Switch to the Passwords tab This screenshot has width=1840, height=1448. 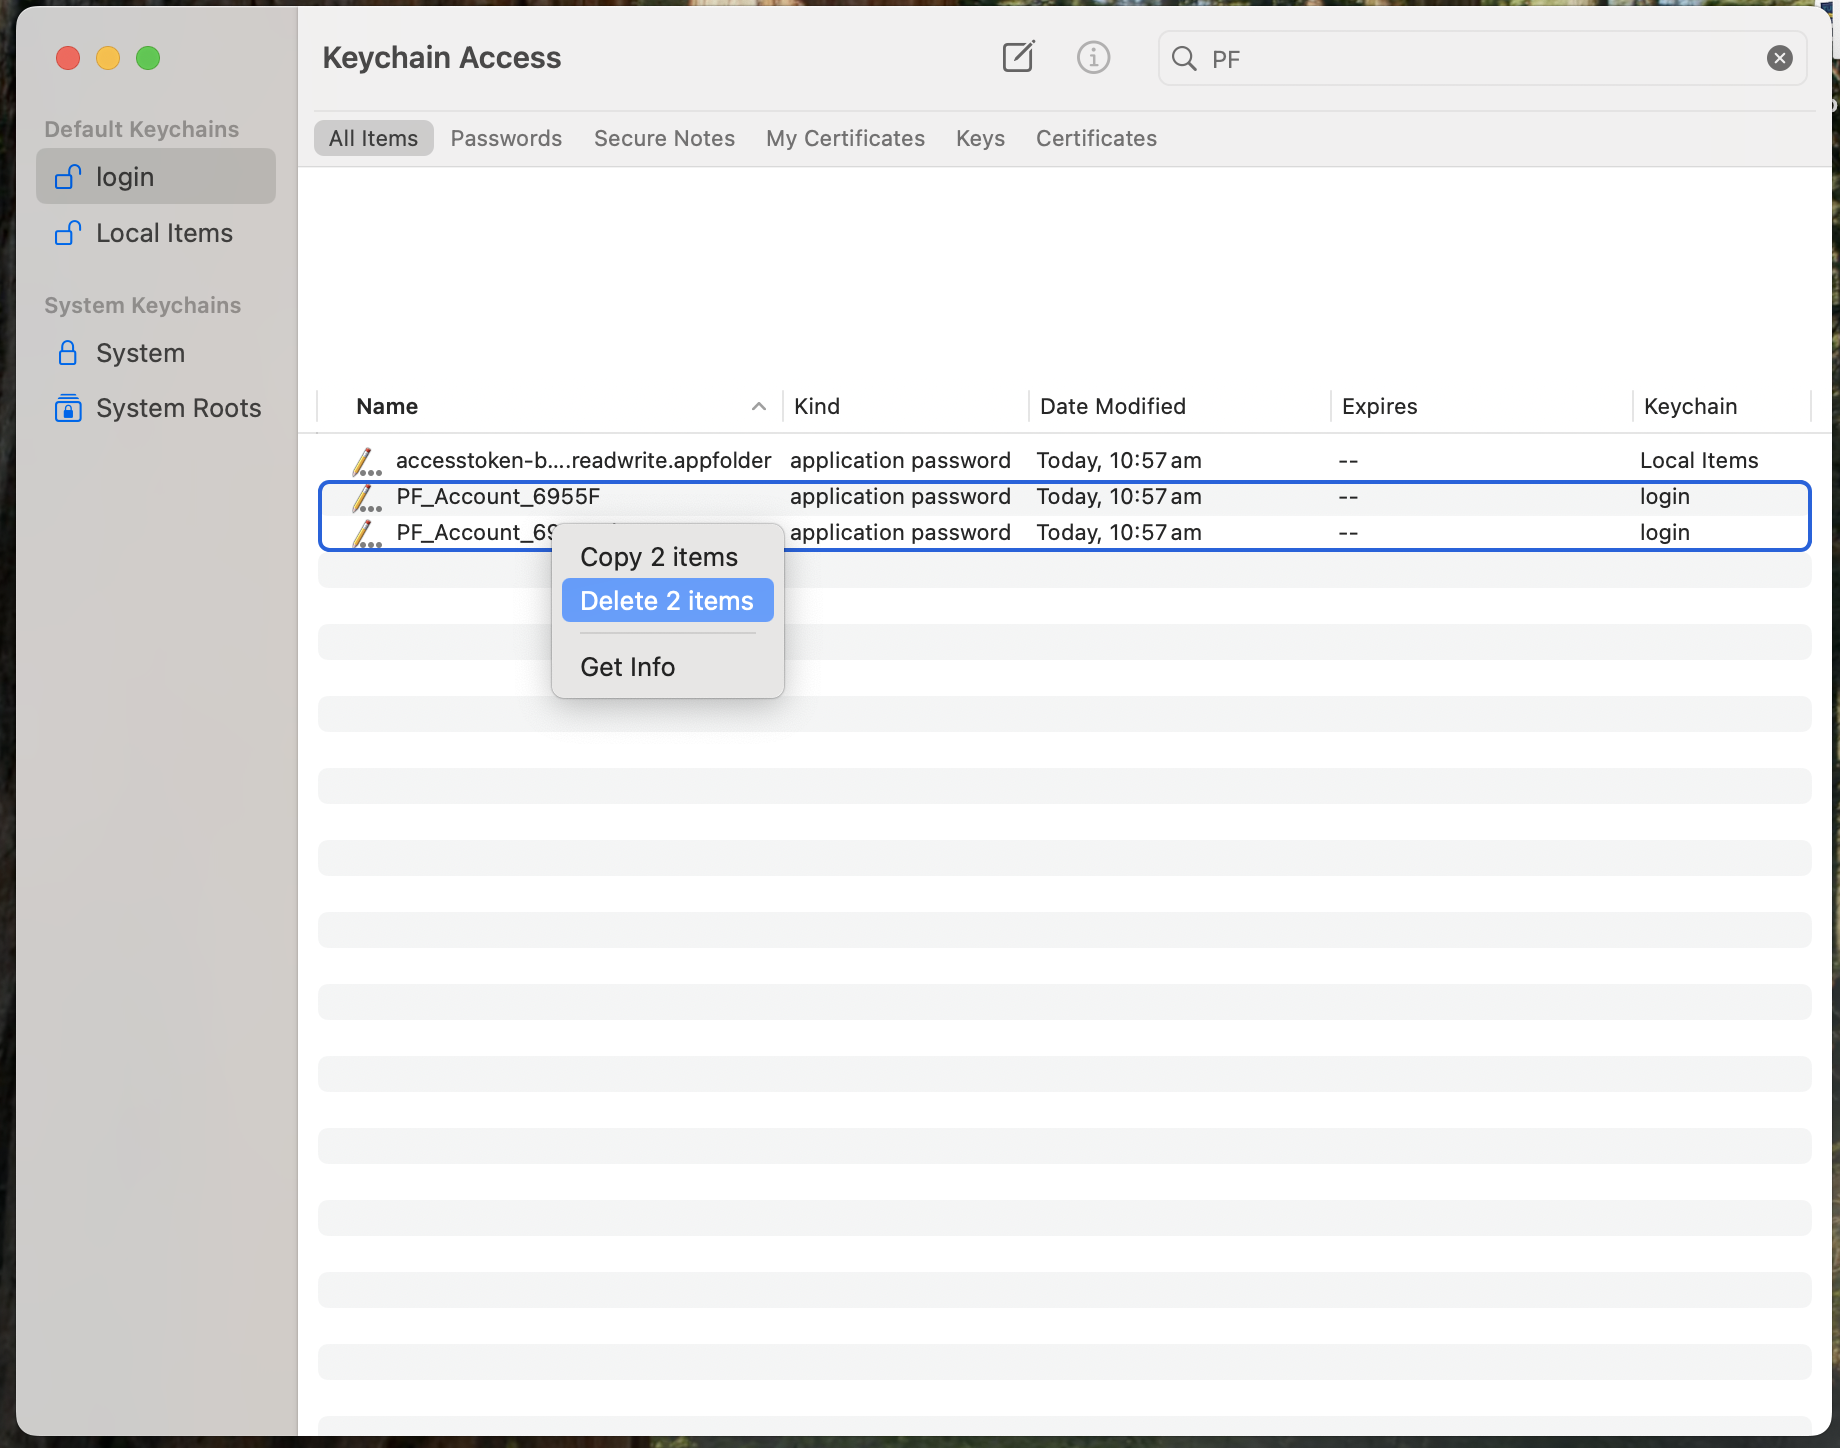pos(506,138)
